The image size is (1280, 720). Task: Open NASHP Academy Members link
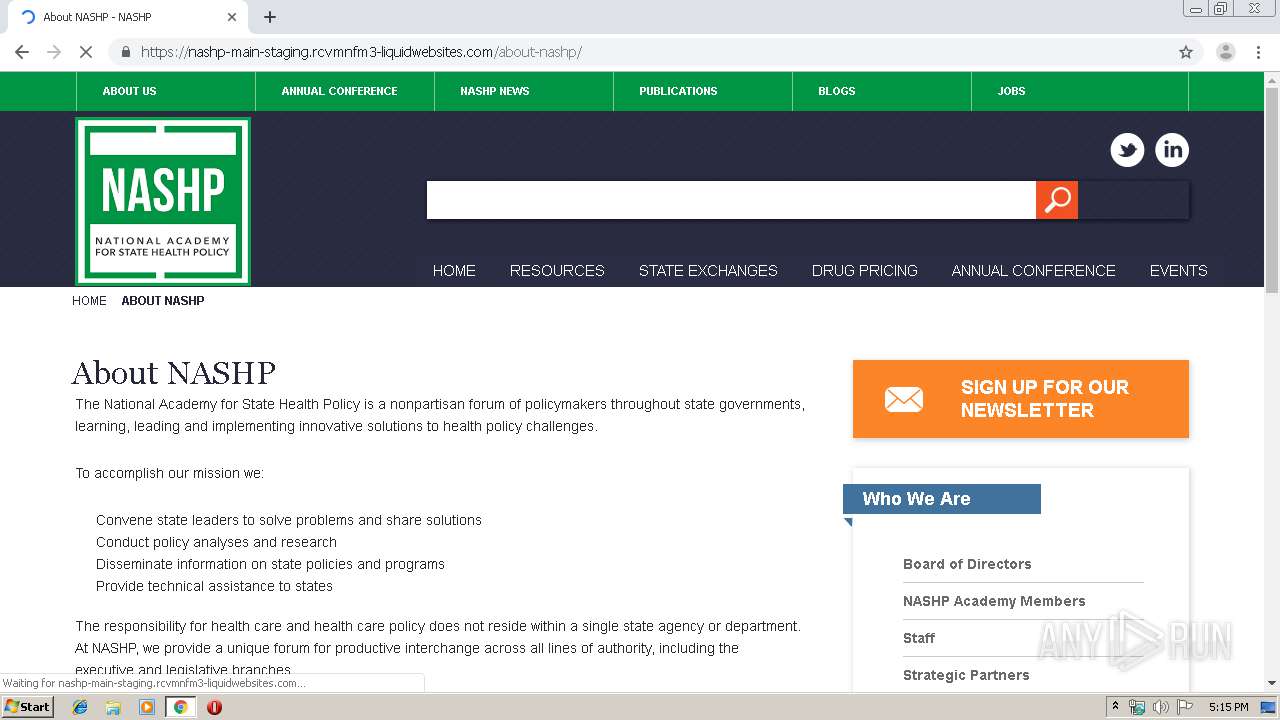pyautogui.click(x=994, y=601)
